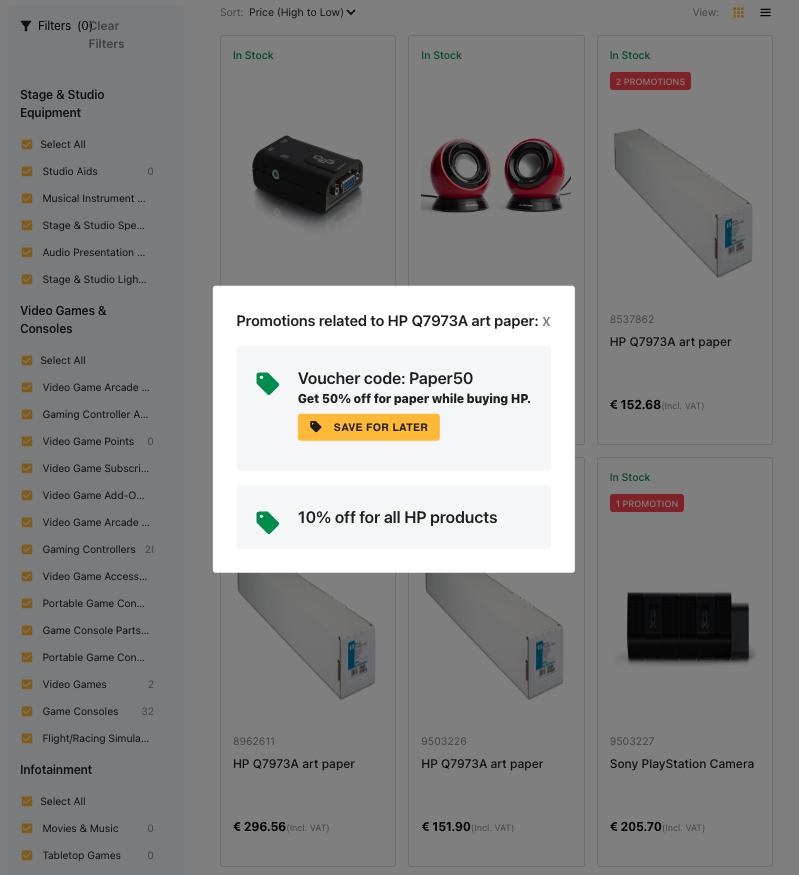Open the Sort by price dropdown
This screenshot has width=799, height=875.
click(303, 13)
